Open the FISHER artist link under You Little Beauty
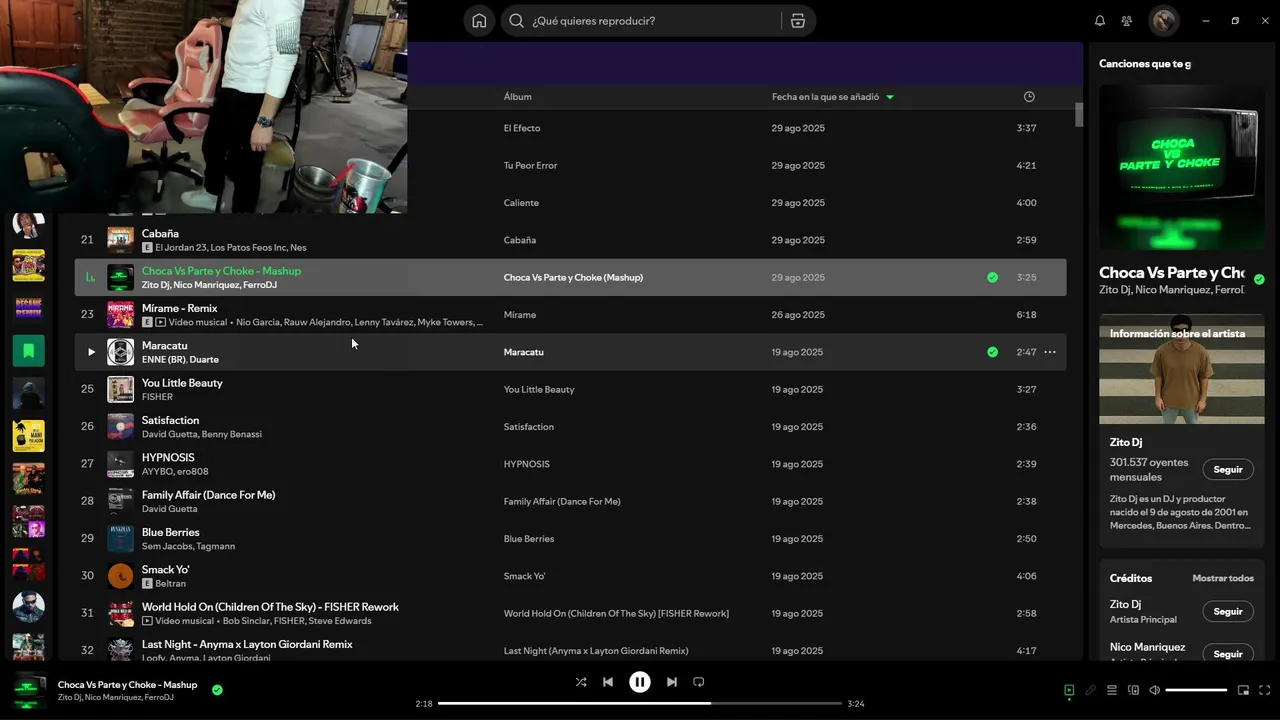Image resolution: width=1280 pixels, height=720 pixels. [x=157, y=397]
